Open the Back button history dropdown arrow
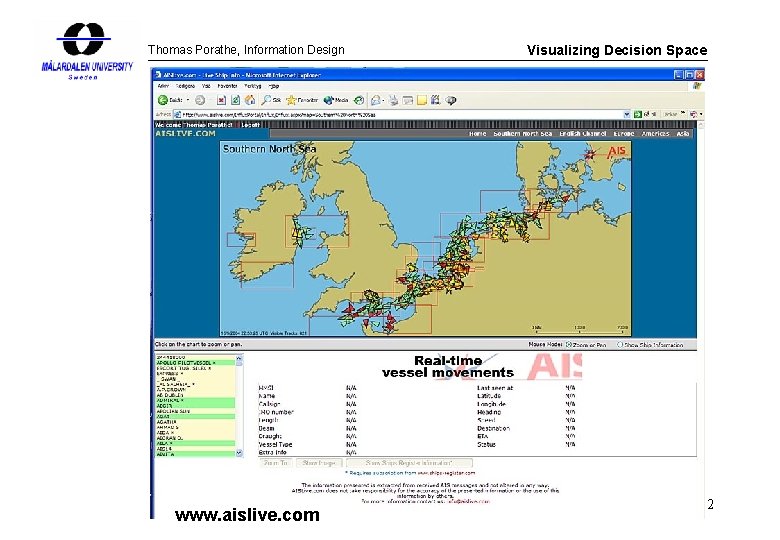 tap(188, 100)
